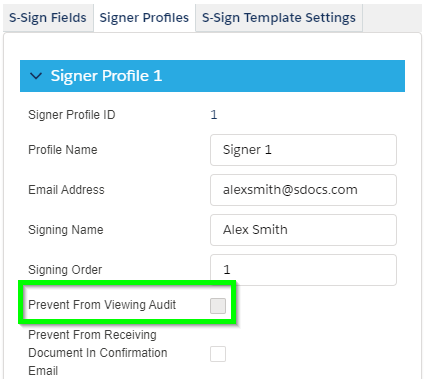The width and height of the screenshot is (426, 379).
Task: Click the Signer Profile 1 heading text
Action: [x=106, y=76]
